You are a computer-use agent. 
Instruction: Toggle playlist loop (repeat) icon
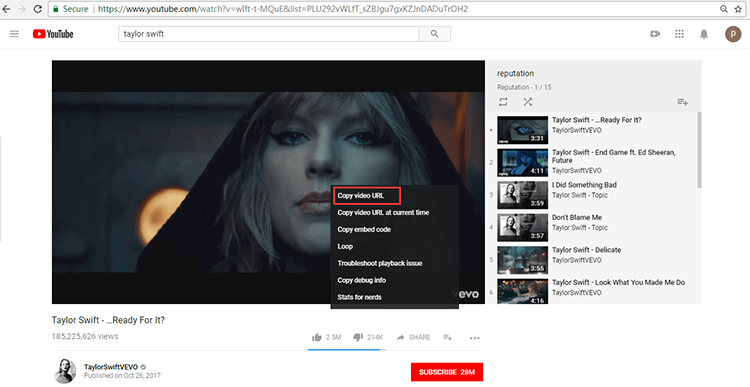[x=503, y=102]
